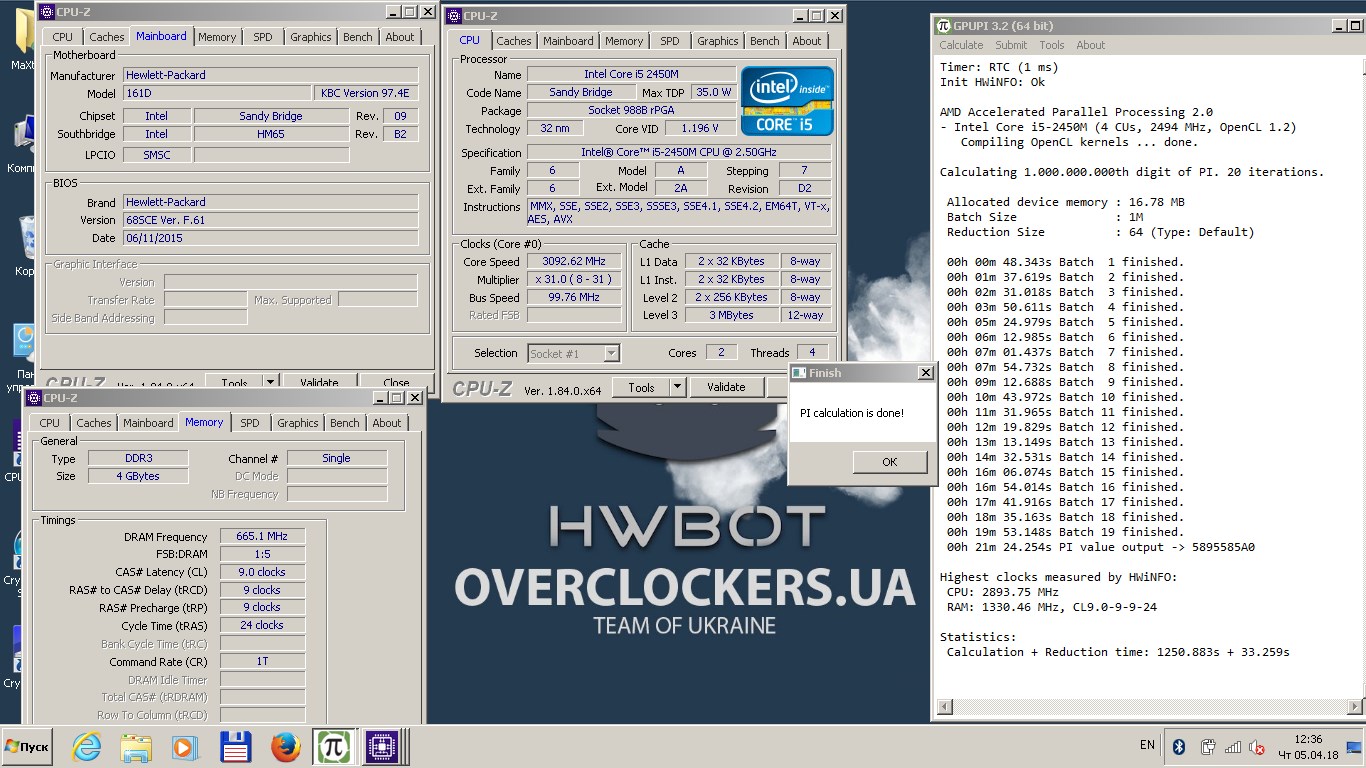Viewport: 1366px width, 768px height.
Task: Switch to About tab in the CPU window
Action: click(x=807, y=41)
